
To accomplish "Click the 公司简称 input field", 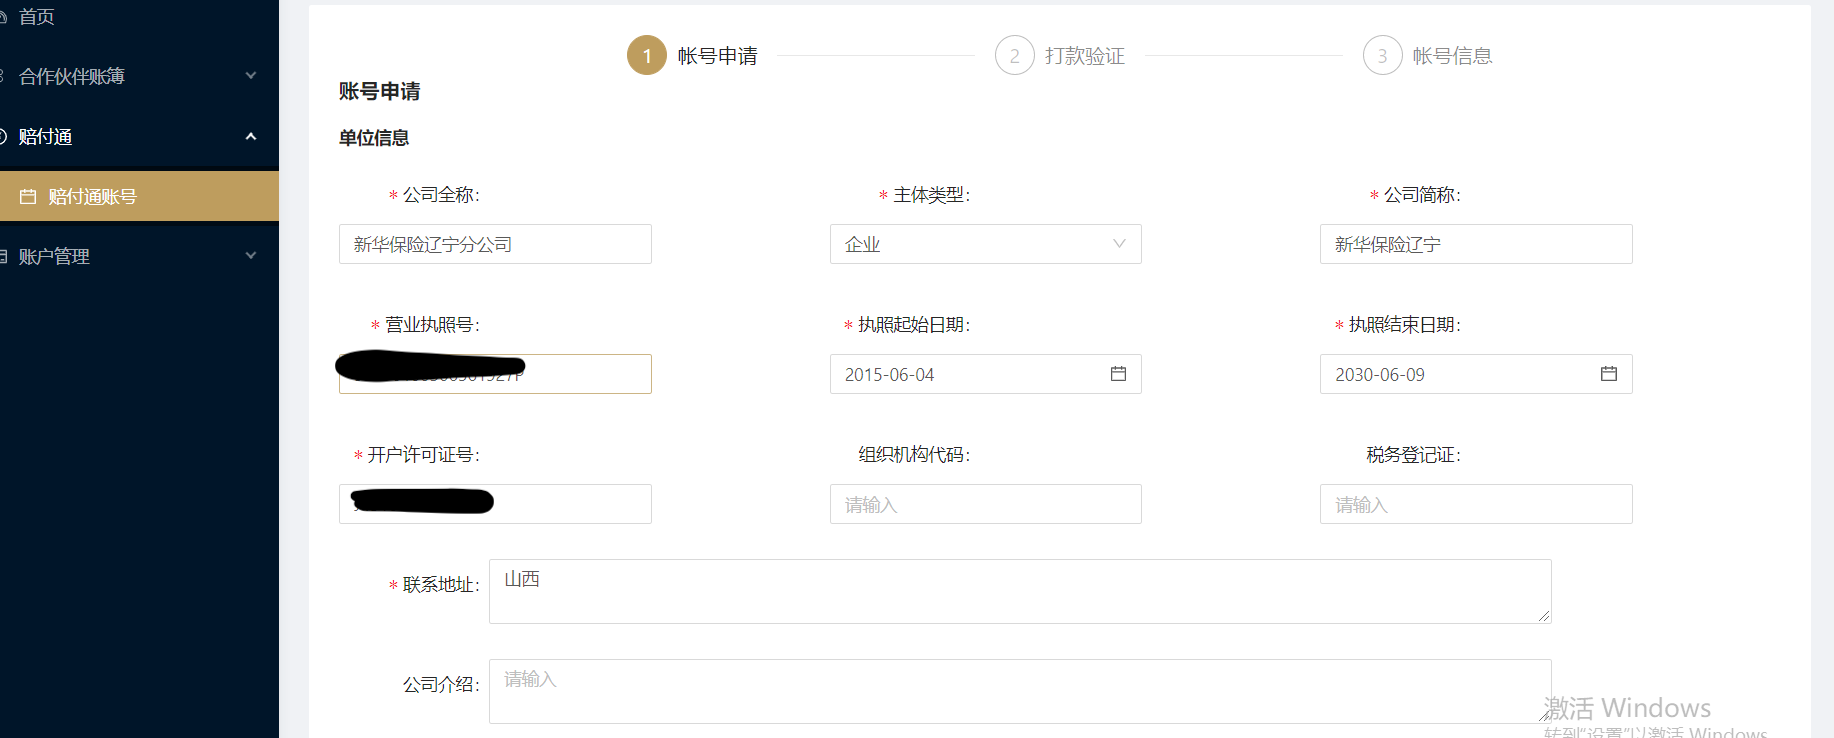I will [1476, 244].
